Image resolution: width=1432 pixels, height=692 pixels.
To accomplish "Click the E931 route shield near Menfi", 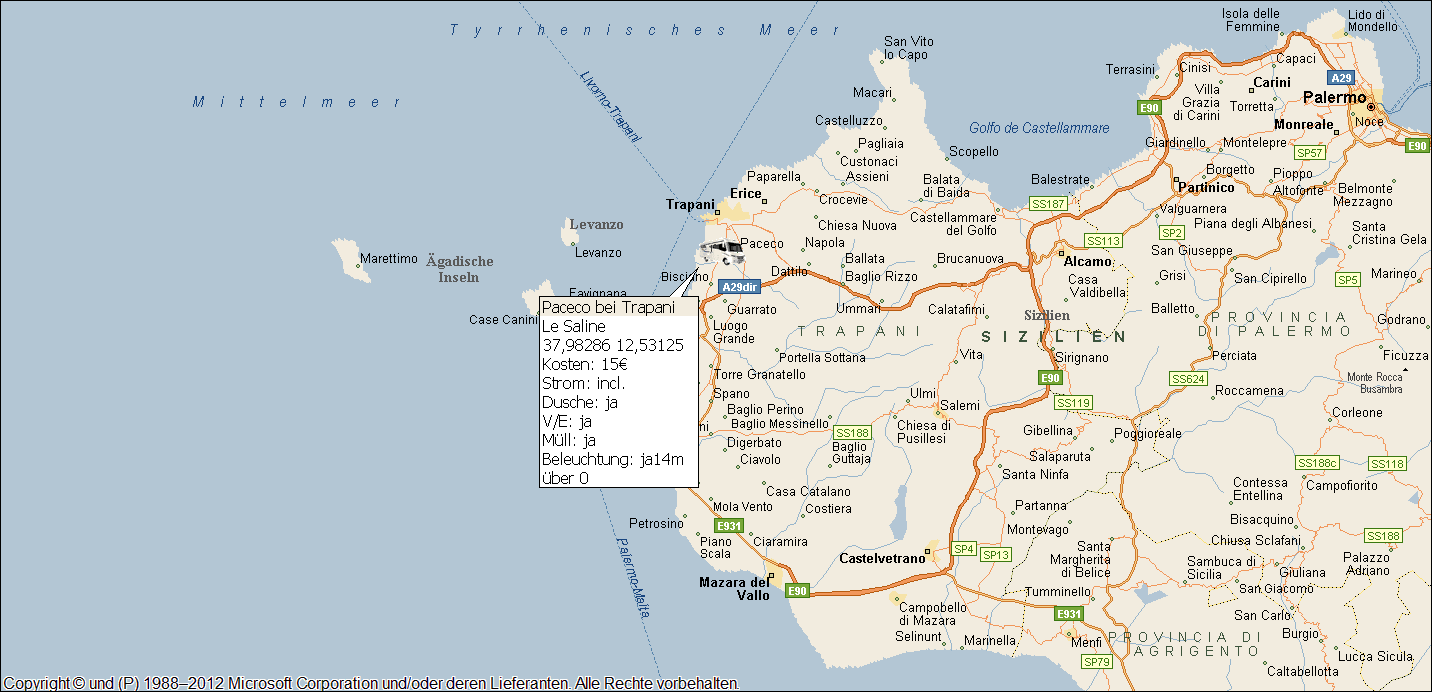I will point(1068,614).
